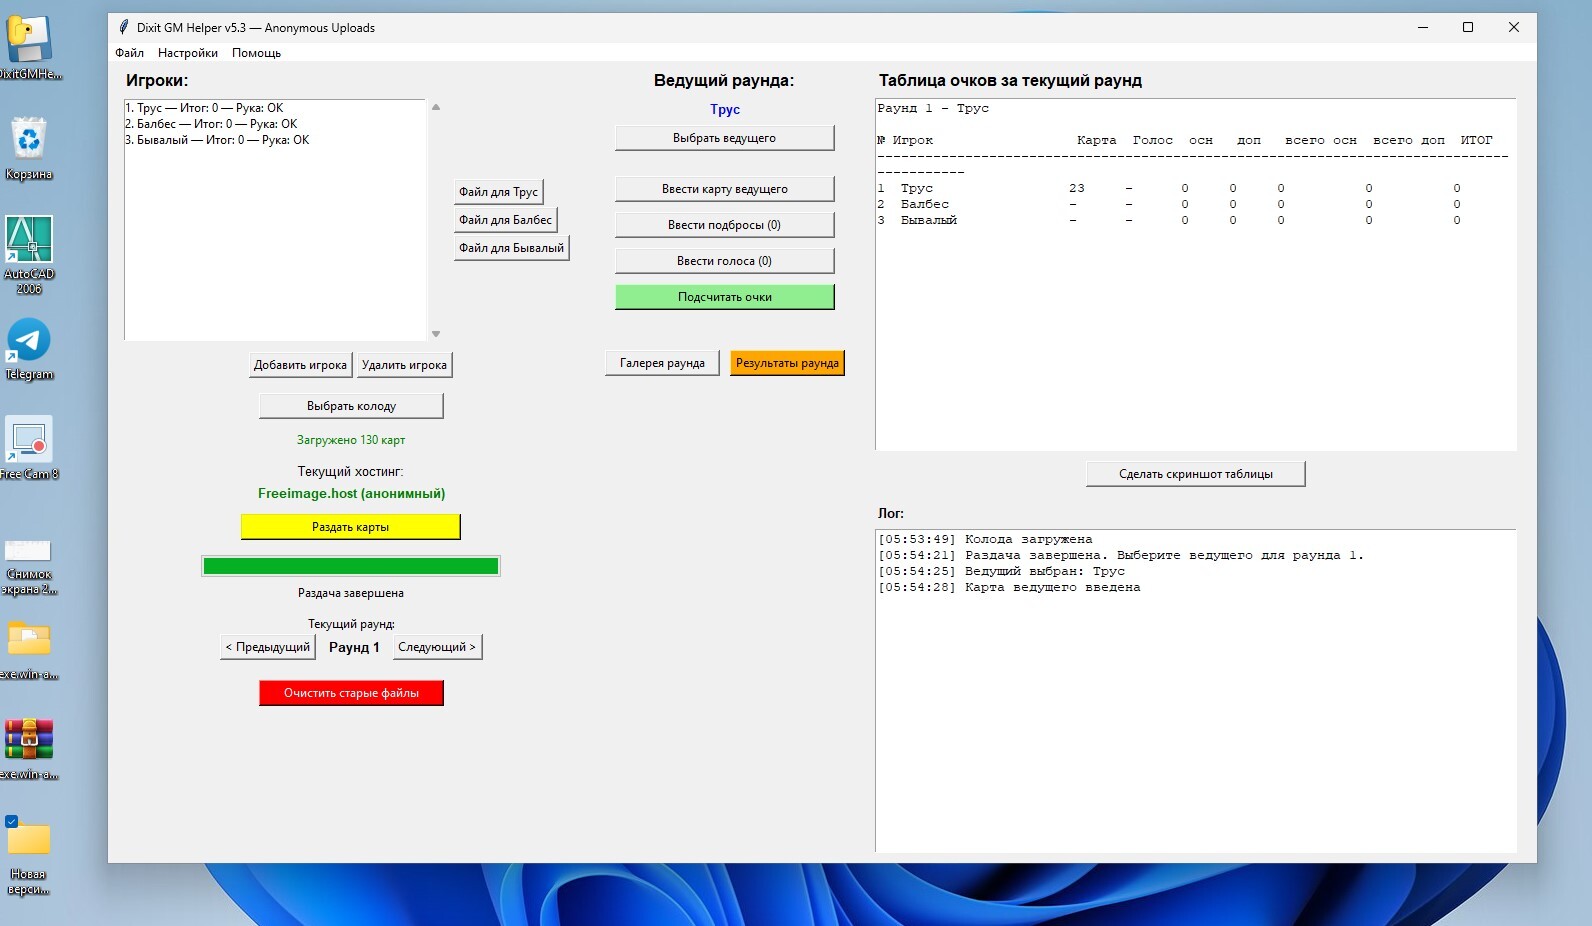The height and width of the screenshot is (926, 1592).
Task: Open the Recycle Bin (Корзина) desktop icon
Action: [29, 148]
